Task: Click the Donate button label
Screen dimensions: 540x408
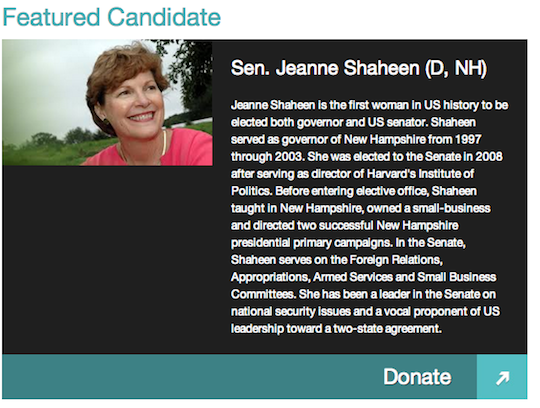Action: 417,377
